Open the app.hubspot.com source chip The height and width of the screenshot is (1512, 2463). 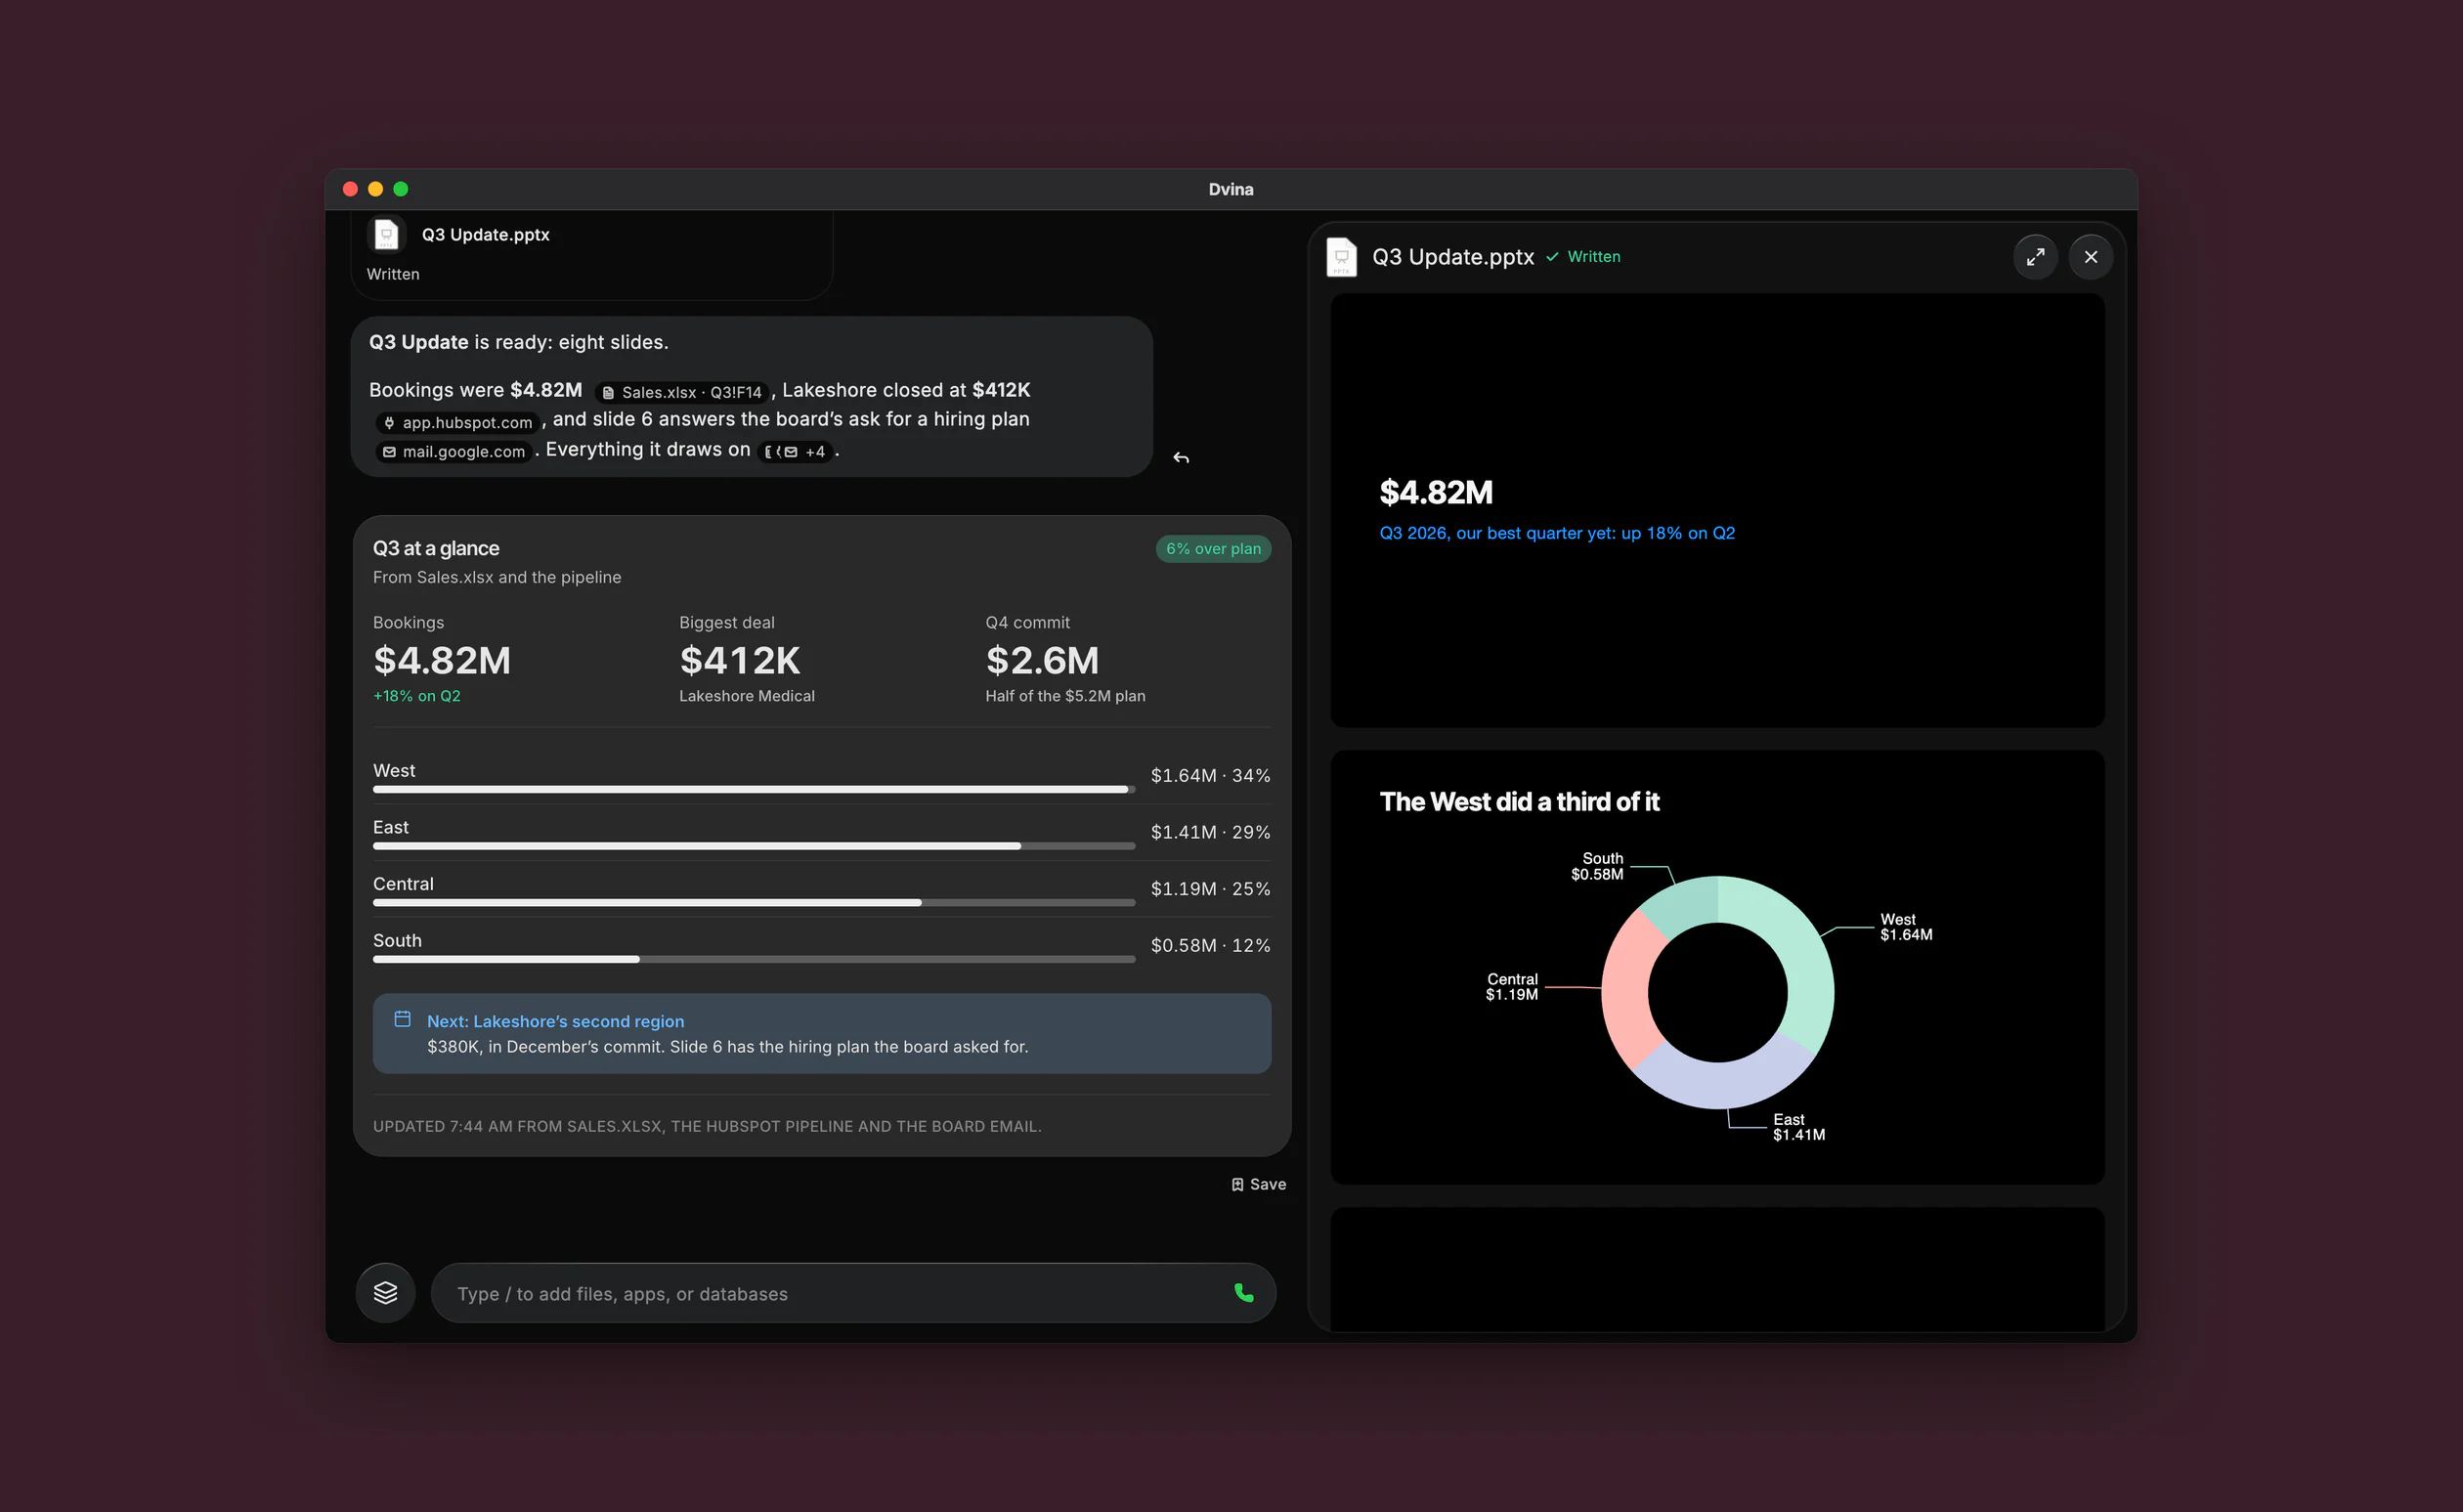click(x=458, y=422)
